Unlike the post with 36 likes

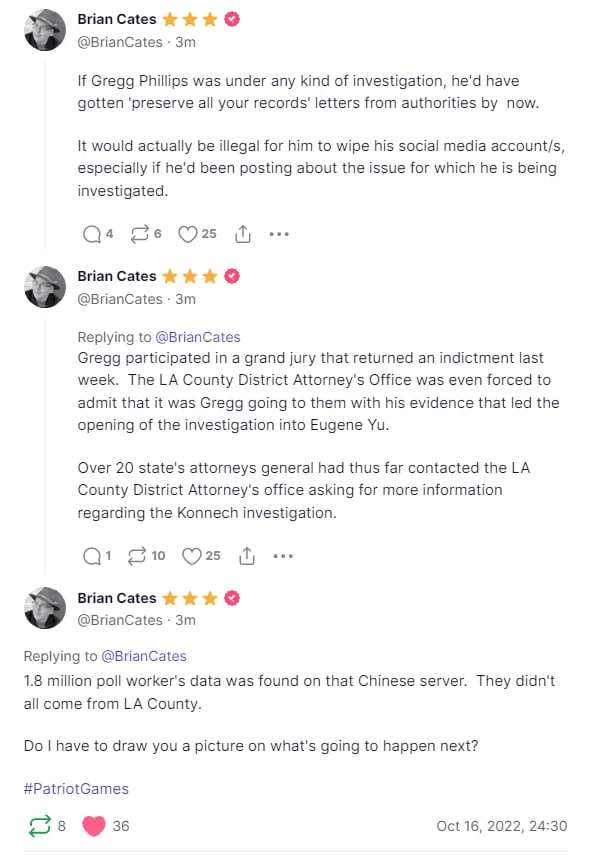pyautogui.click(x=94, y=826)
